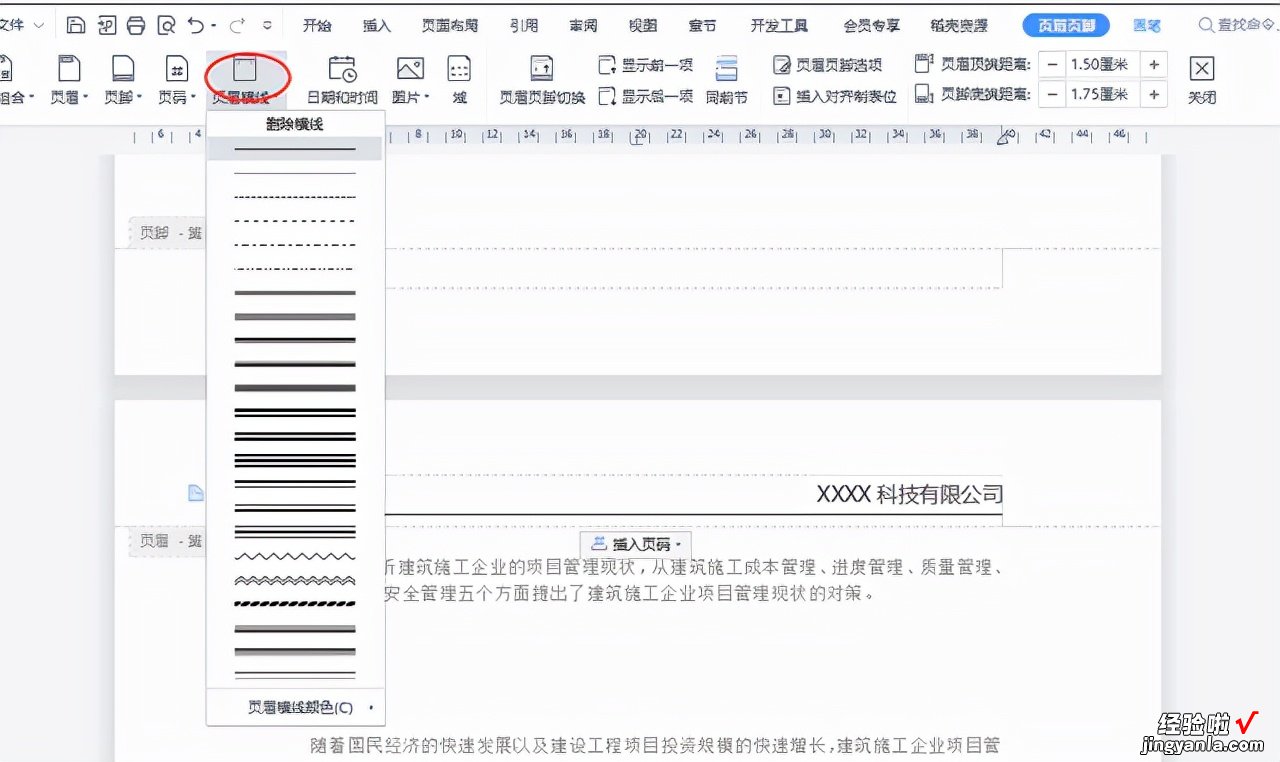This screenshot has height=762, width=1280.
Task: Click the small document icon beside the header
Action: (x=196, y=492)
